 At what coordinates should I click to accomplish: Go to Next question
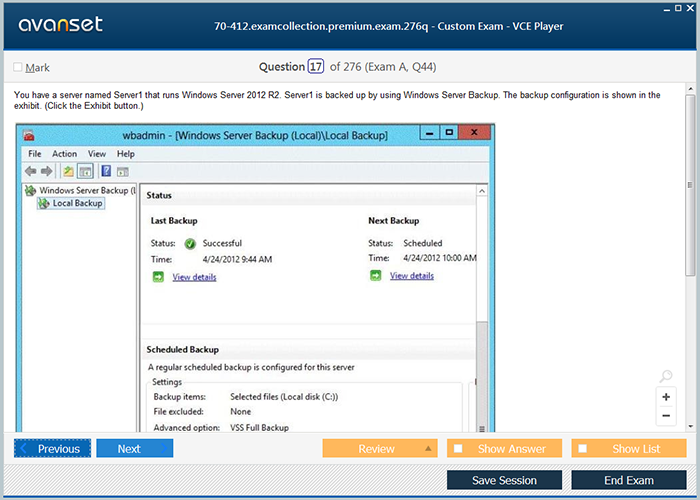[135, 448]
